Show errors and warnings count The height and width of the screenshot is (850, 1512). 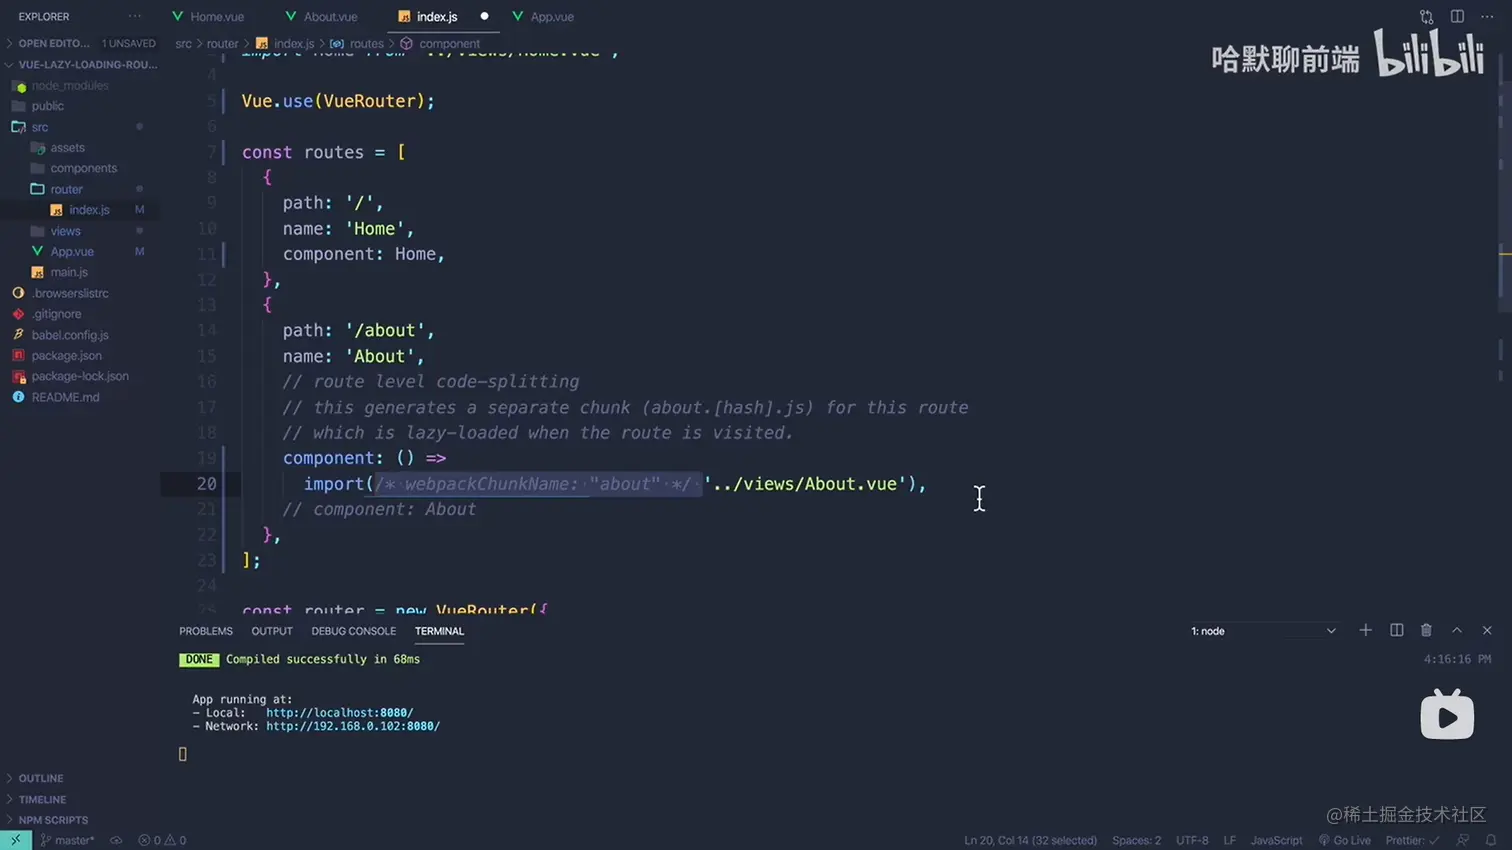tap(162, 840)
